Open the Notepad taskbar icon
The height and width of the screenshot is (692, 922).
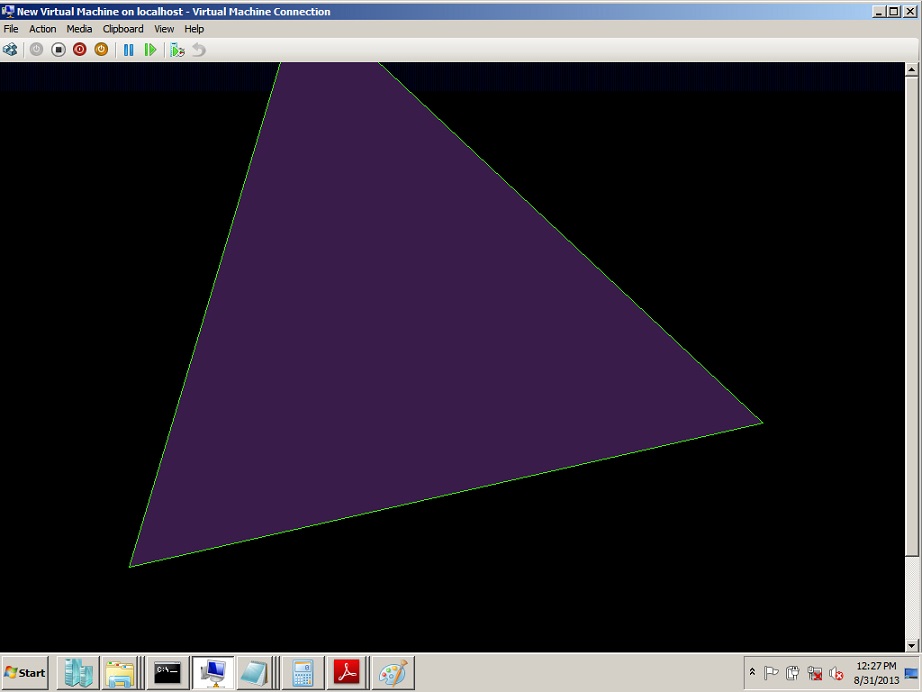255,673
